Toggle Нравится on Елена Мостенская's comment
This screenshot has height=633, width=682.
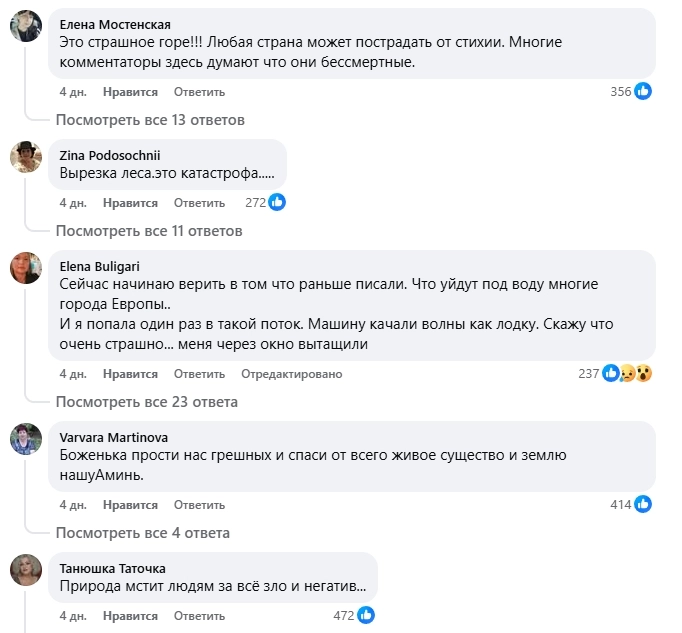(130, 92)
